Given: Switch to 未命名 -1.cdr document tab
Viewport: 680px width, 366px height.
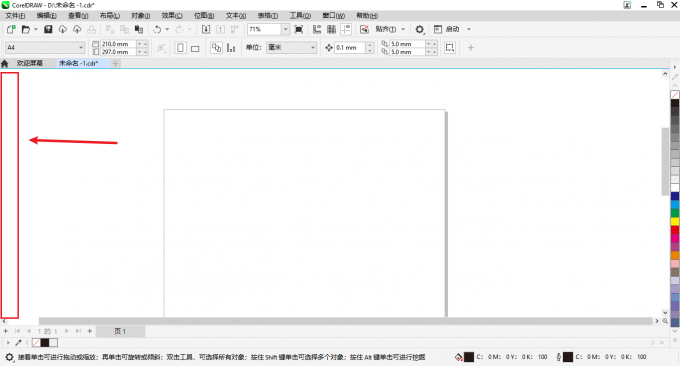Looking at the screenshot, I should (x=78, y=63).
